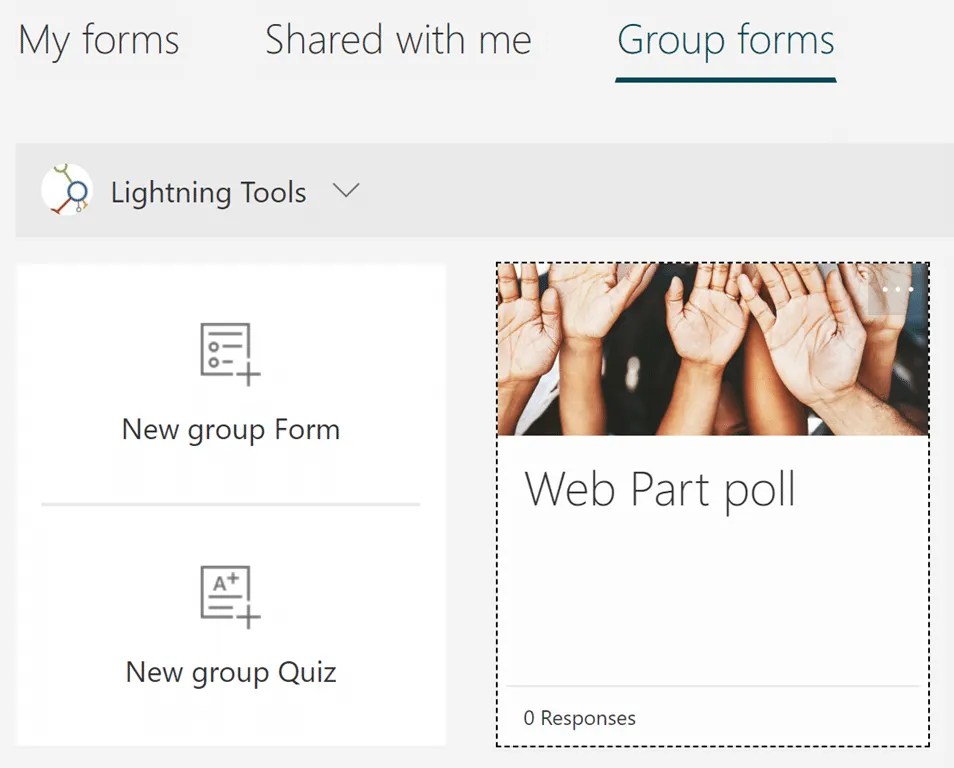The height and width of the screenshot is (768, 954).
Task: Open the Web Part poll form
Action: click(x=661, y=489)
